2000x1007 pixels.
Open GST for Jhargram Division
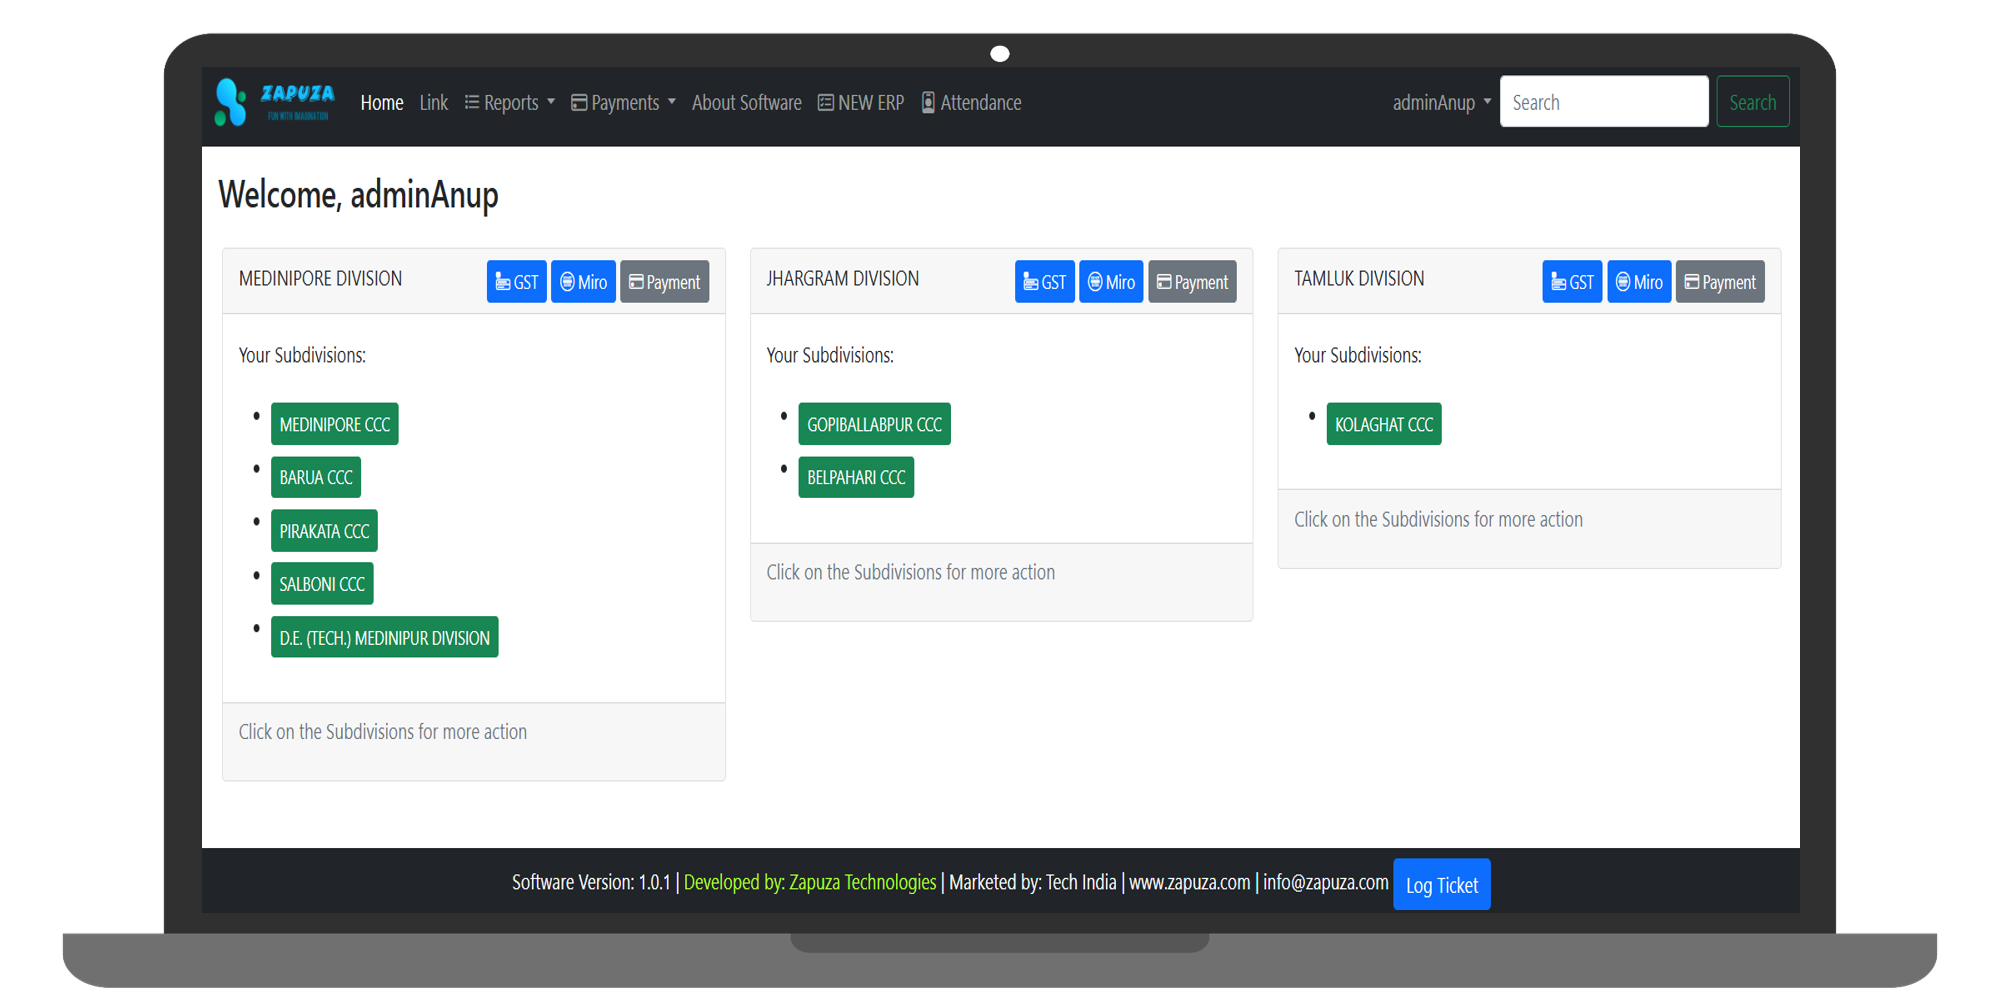pyautogui.click(x=1044, y=282)
